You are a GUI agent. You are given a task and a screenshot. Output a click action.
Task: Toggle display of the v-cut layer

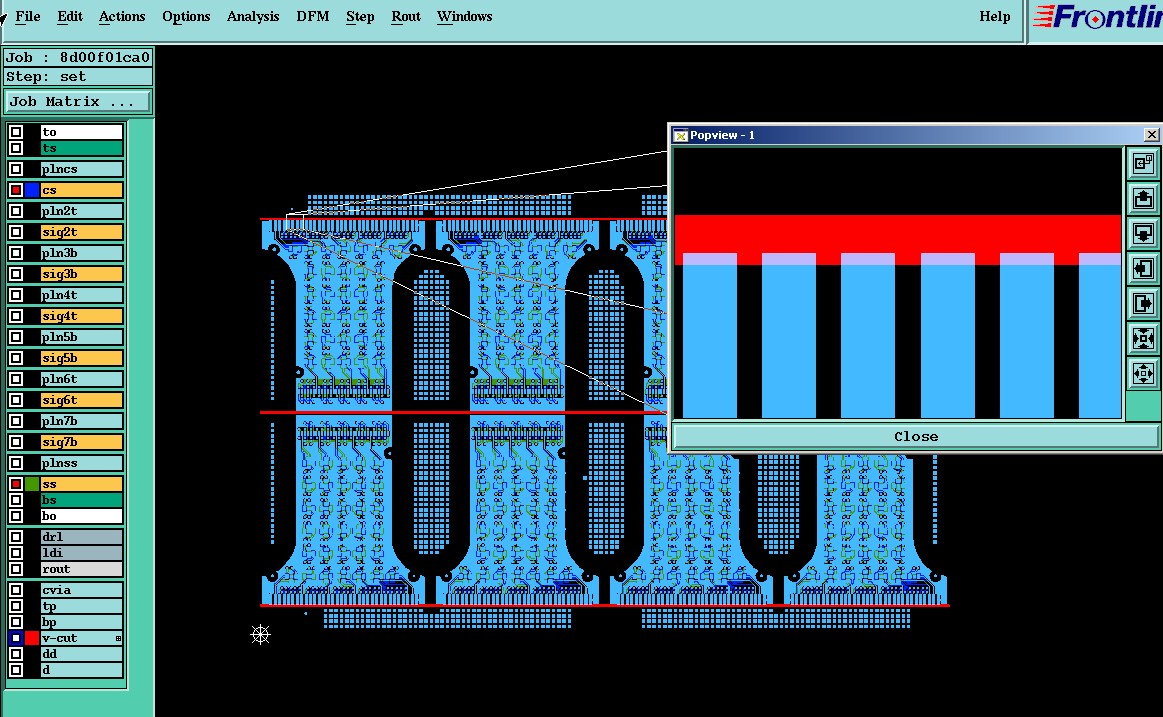(x=16, y=638)
